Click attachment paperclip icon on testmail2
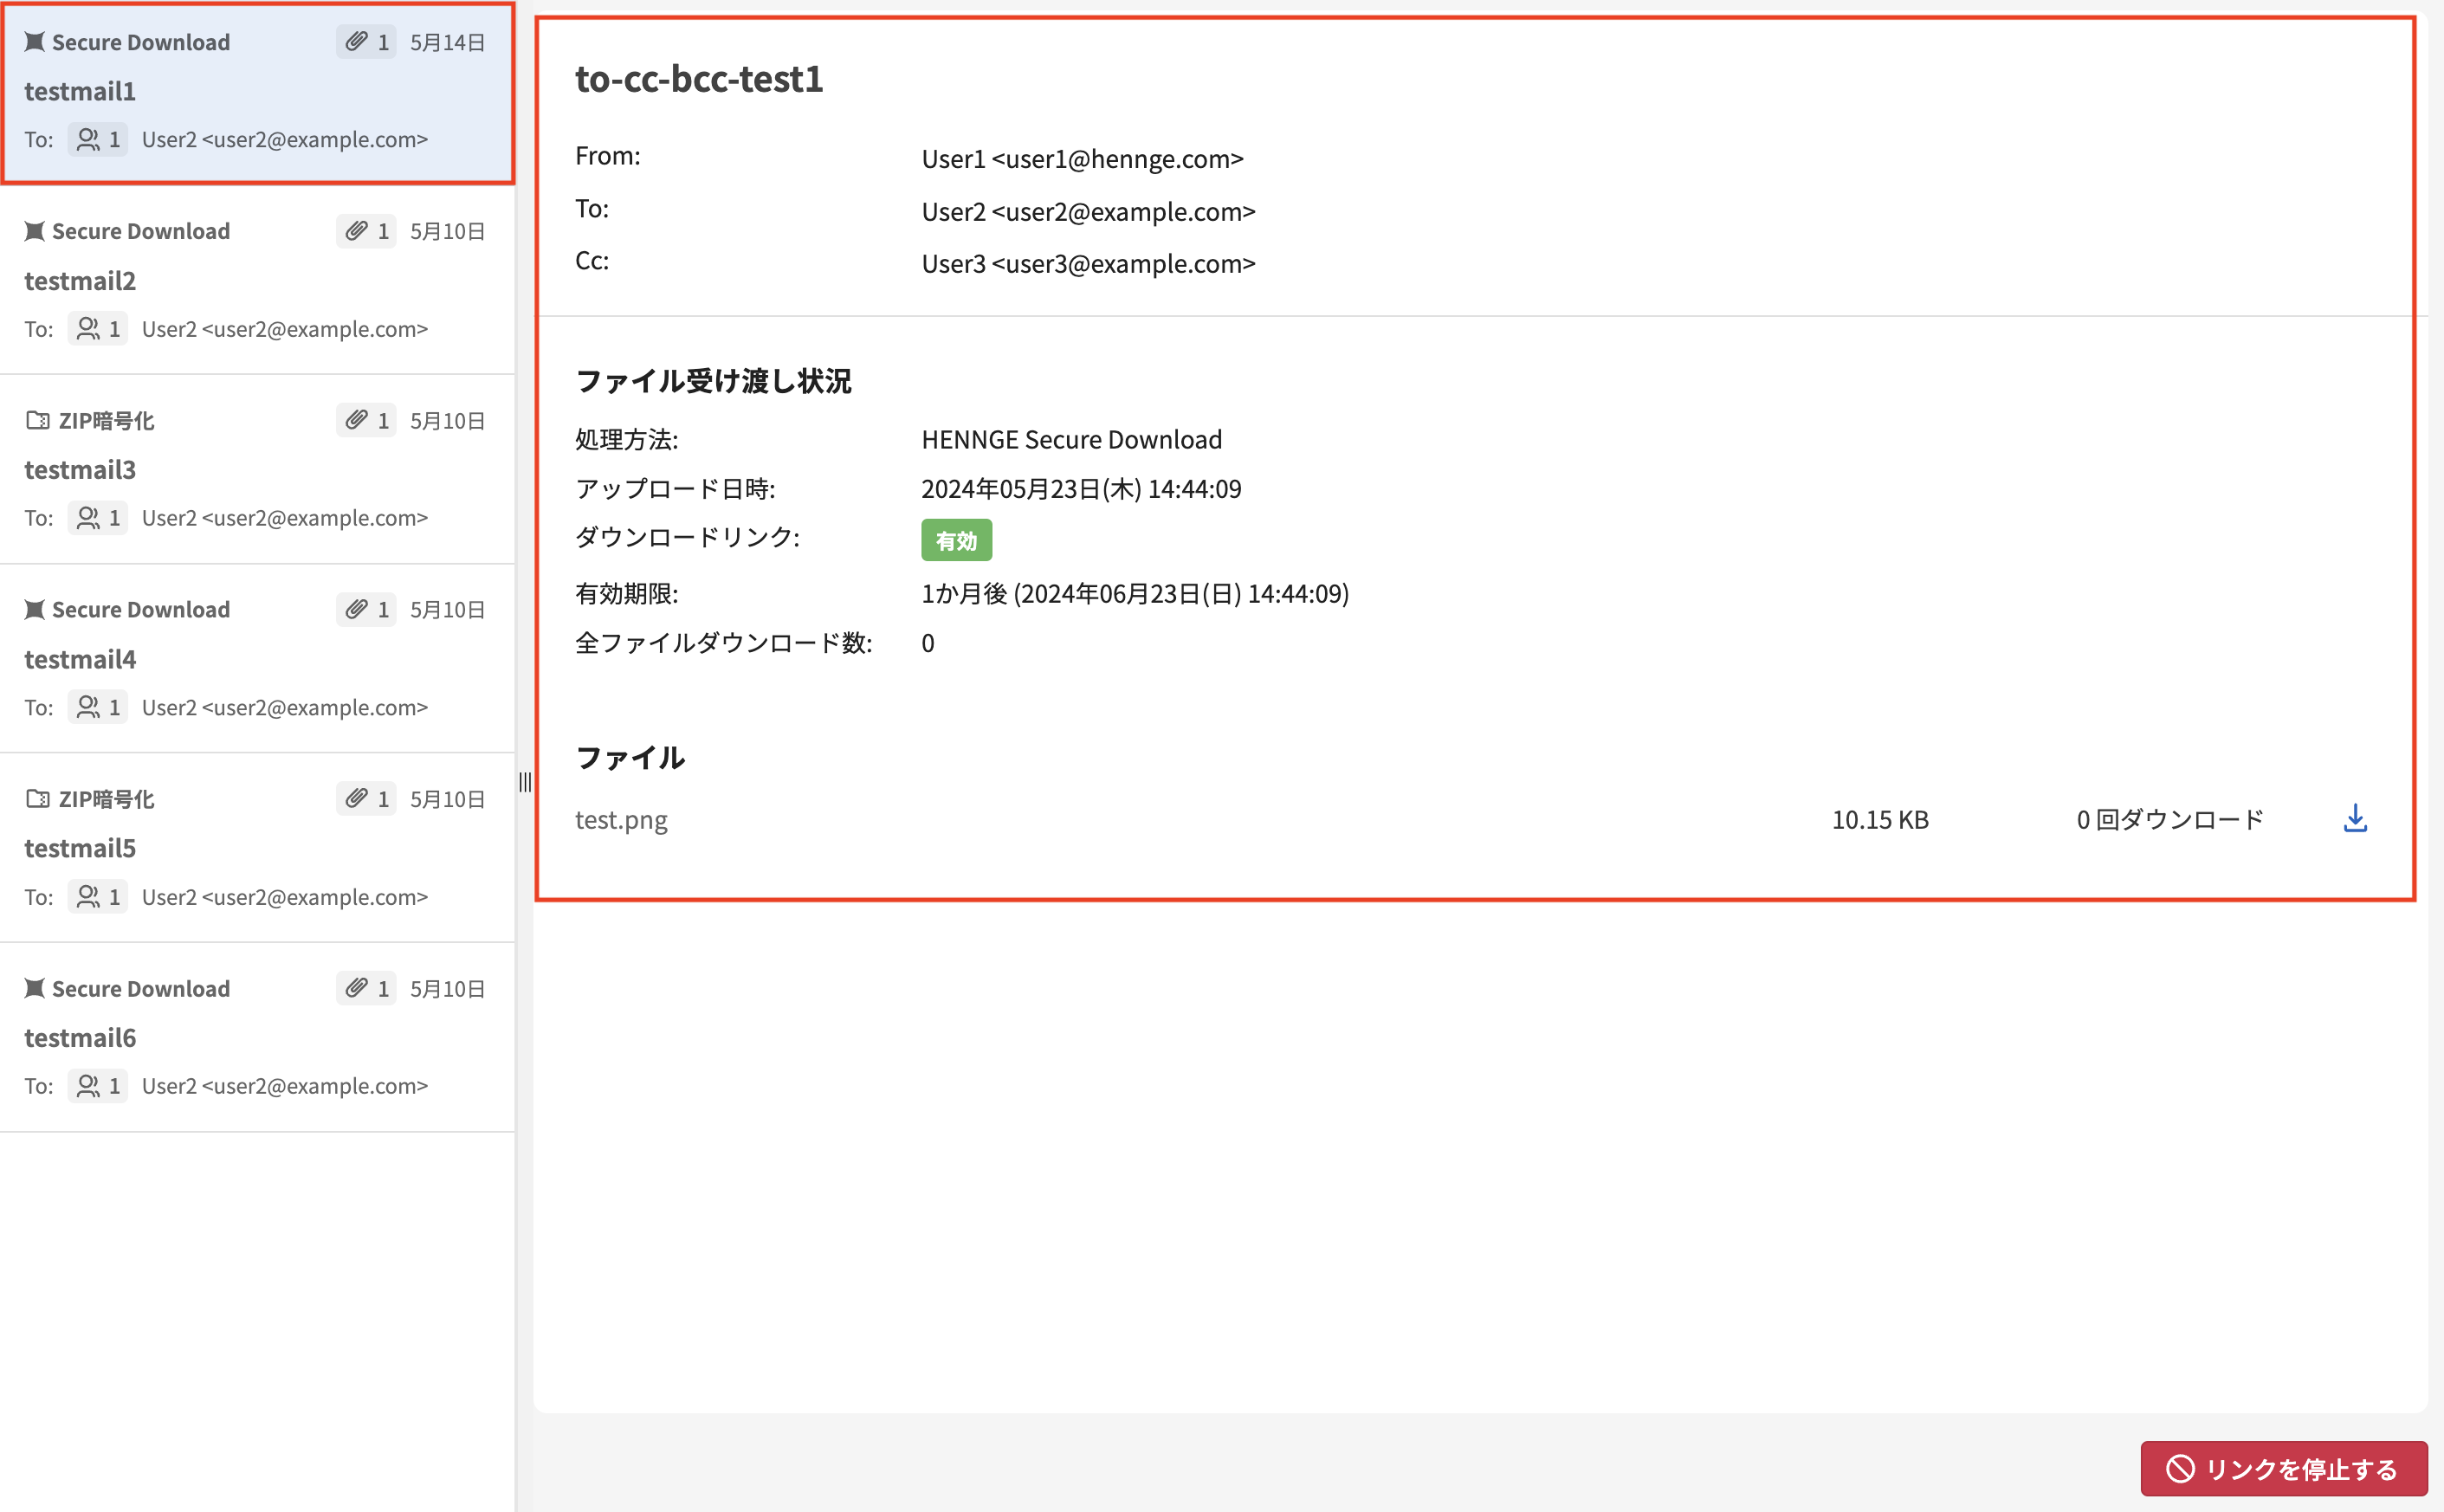The image size is (2444, 1512). [x=357, y=231]
